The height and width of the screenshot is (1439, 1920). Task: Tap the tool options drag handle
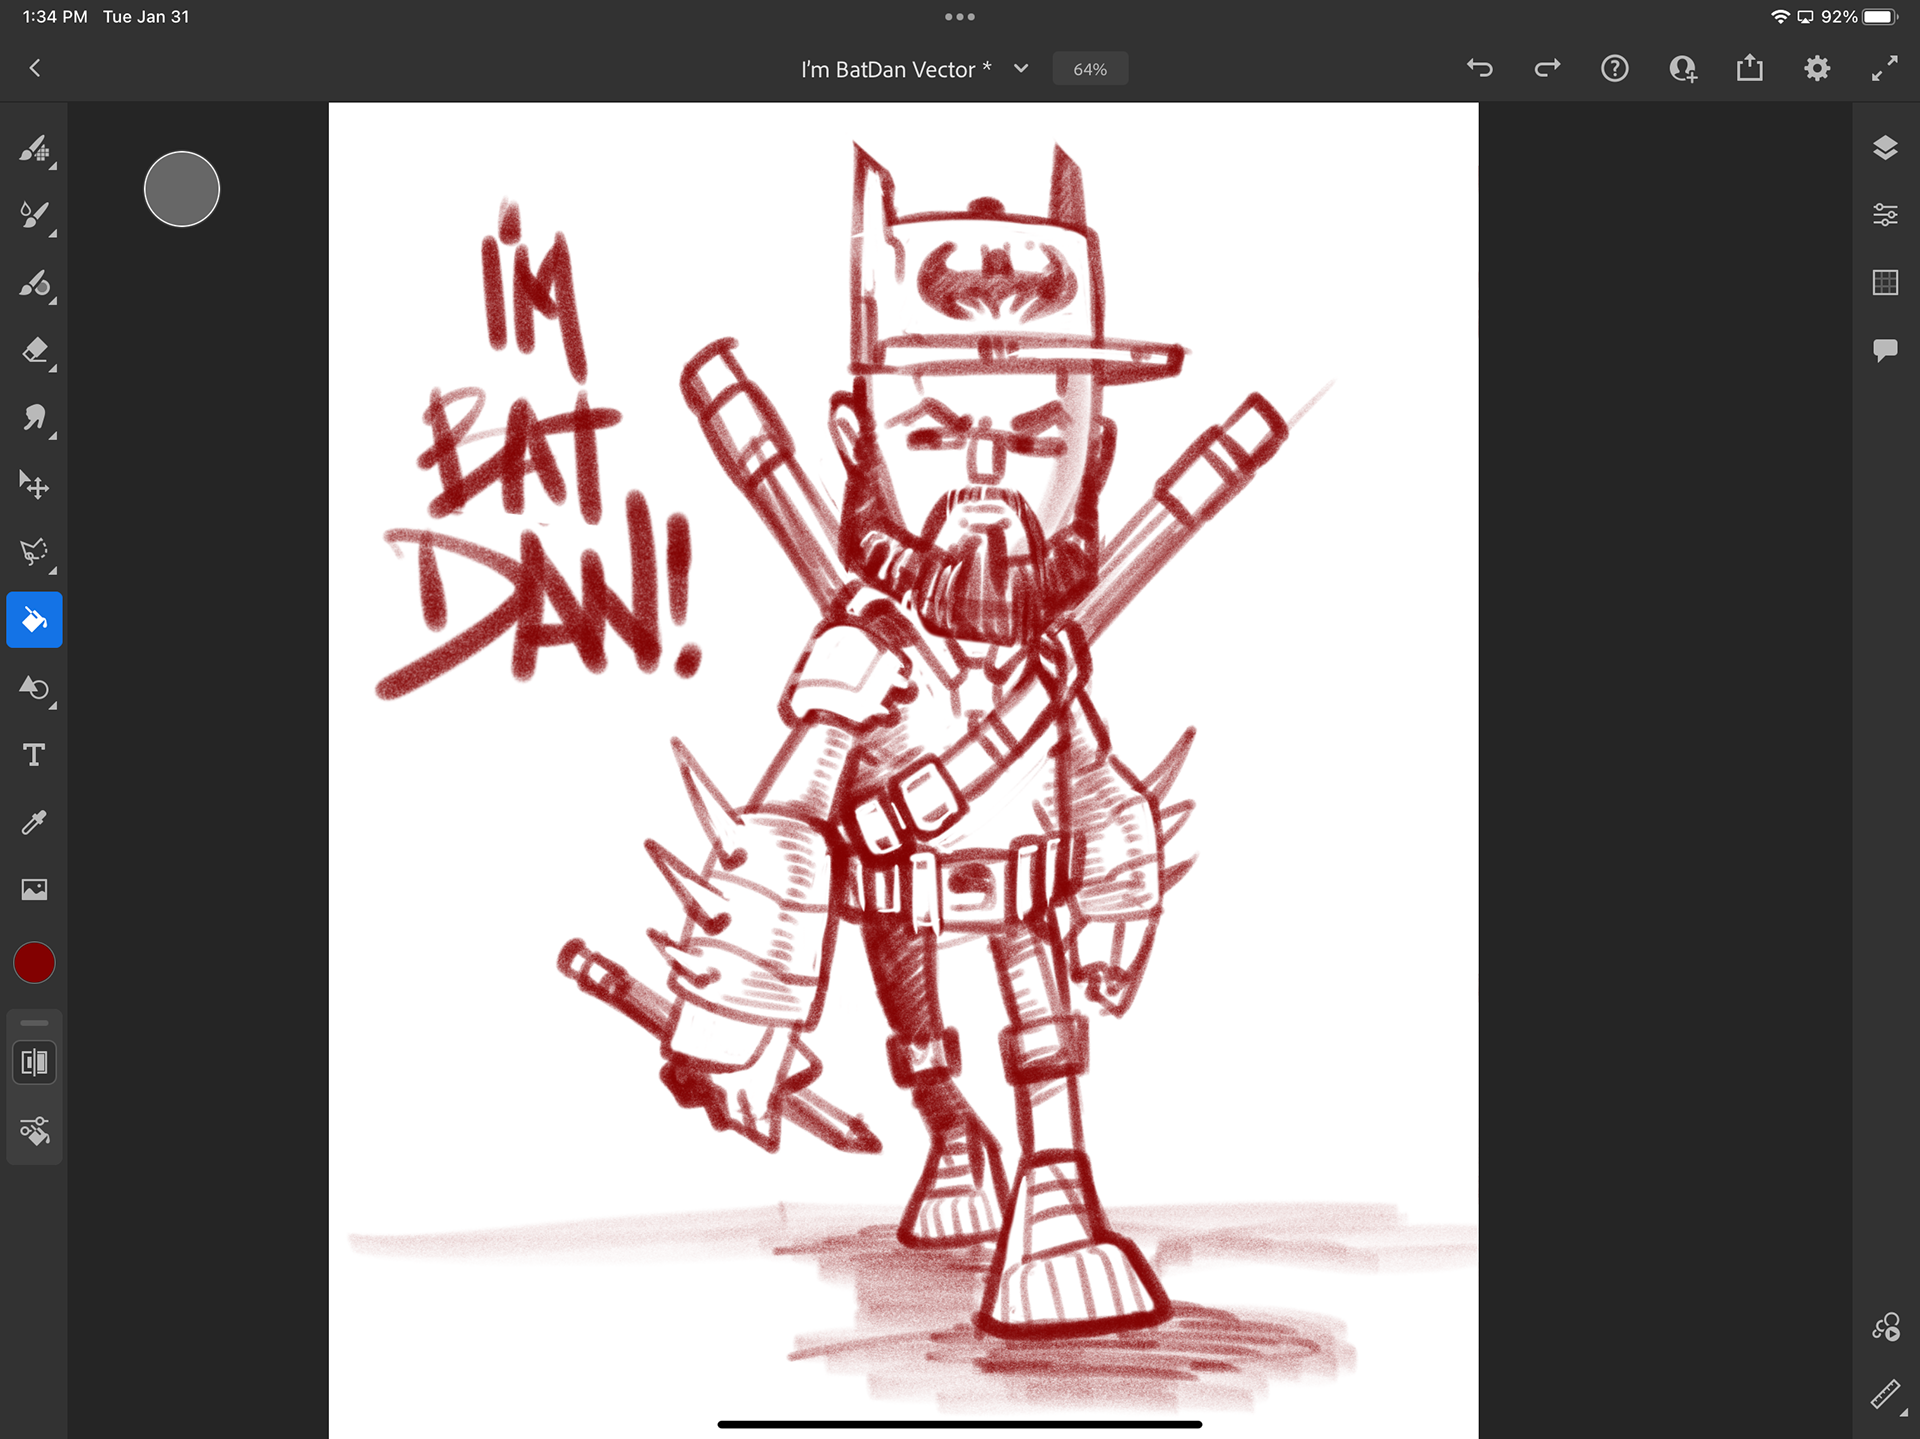pyautogui.click(x=34, y=1023)
